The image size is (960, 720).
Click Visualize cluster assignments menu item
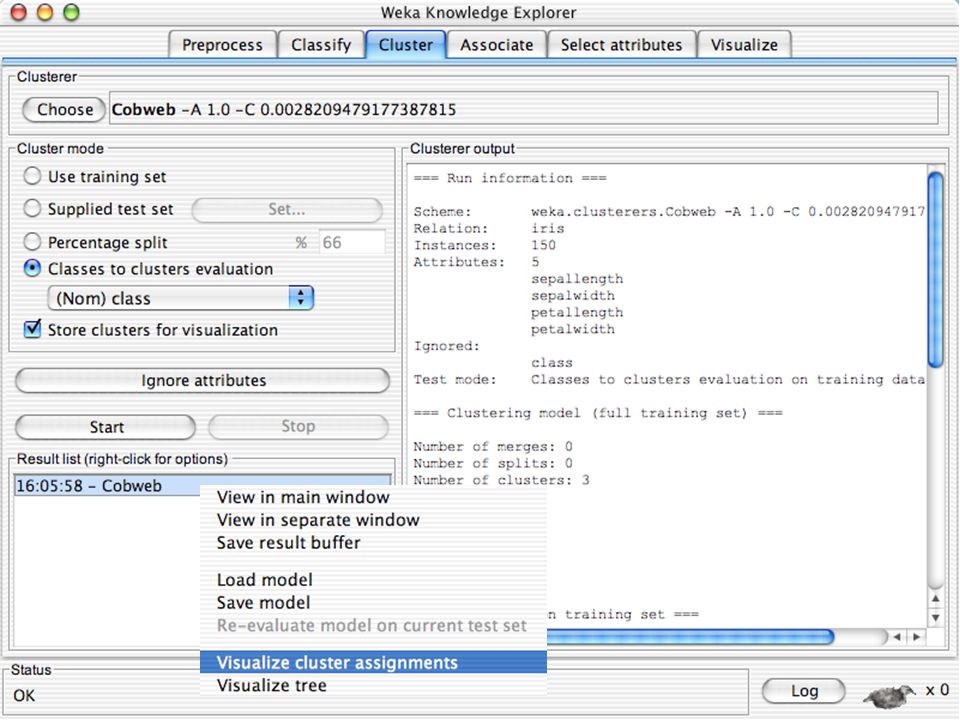tap(373, 662)
